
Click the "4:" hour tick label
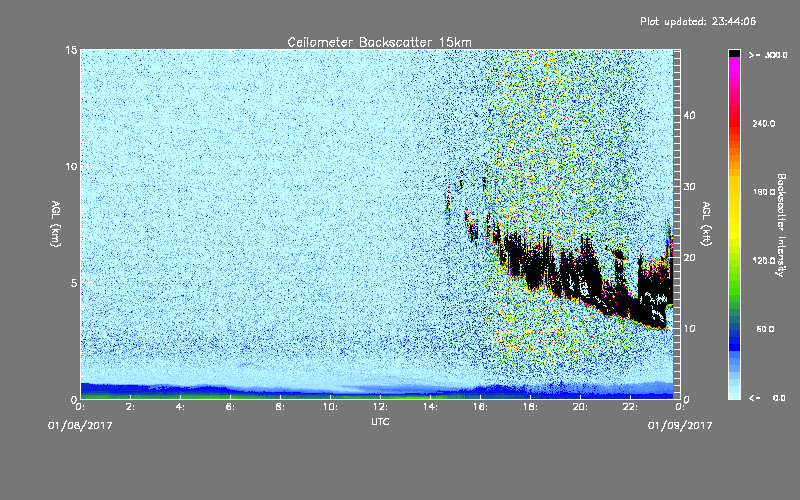pos(181,407)
